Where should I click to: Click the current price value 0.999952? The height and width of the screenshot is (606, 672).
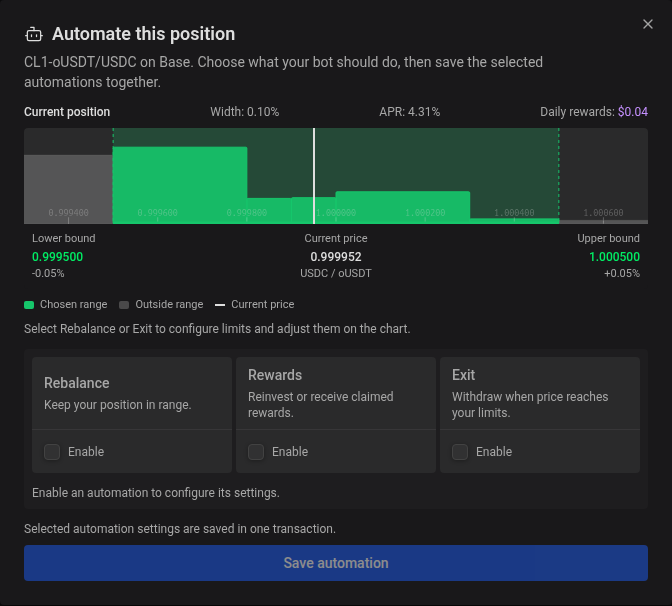pos(336,257)
